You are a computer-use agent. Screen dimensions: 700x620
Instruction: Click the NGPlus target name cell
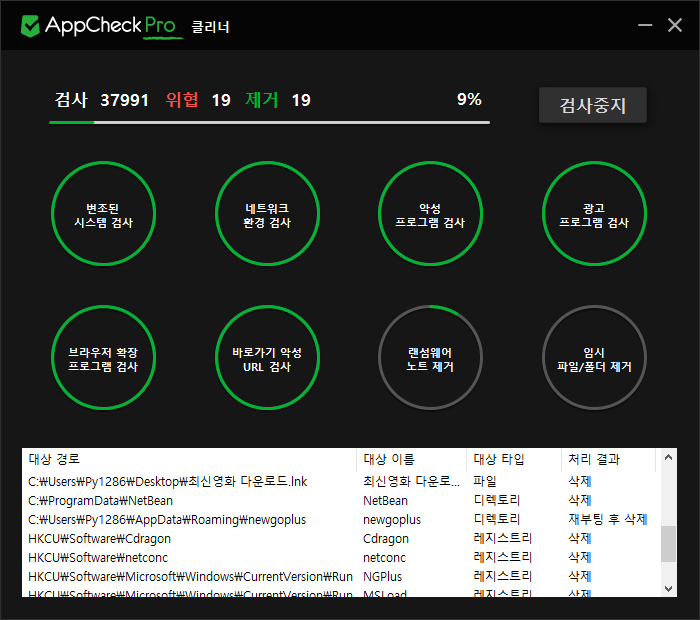pyautogui.click(x=383, y=577)
